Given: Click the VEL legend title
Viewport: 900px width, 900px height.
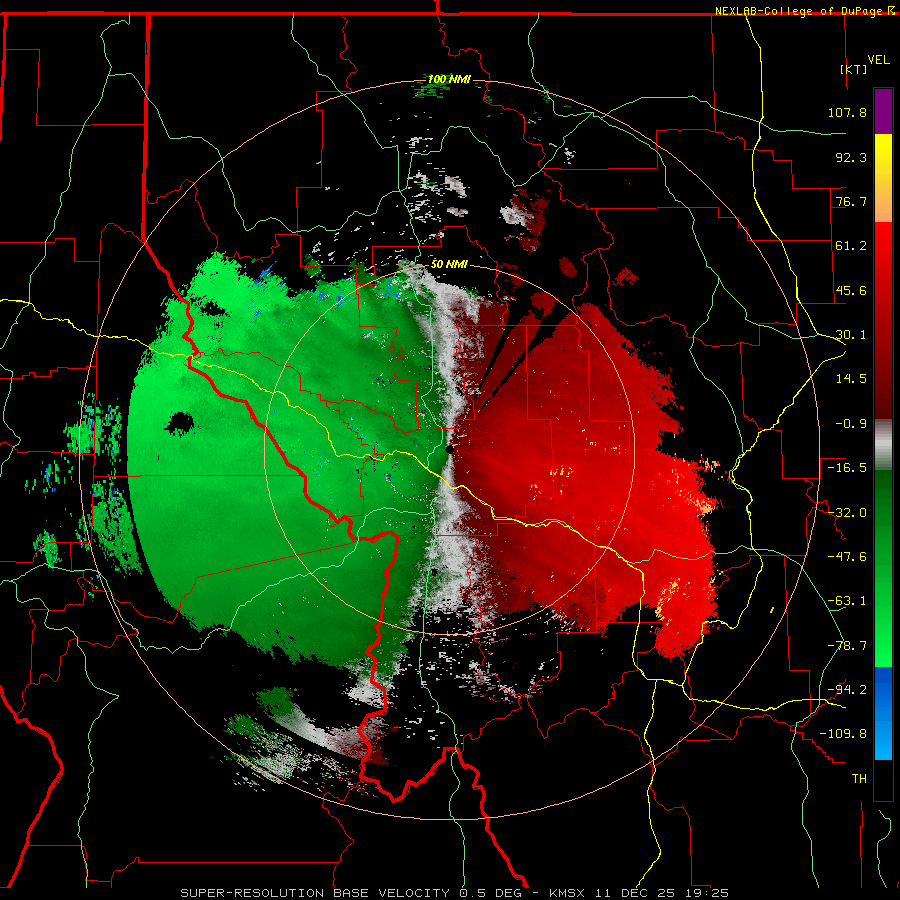Looking at the screenshot, I should click(x=878, y=59).
